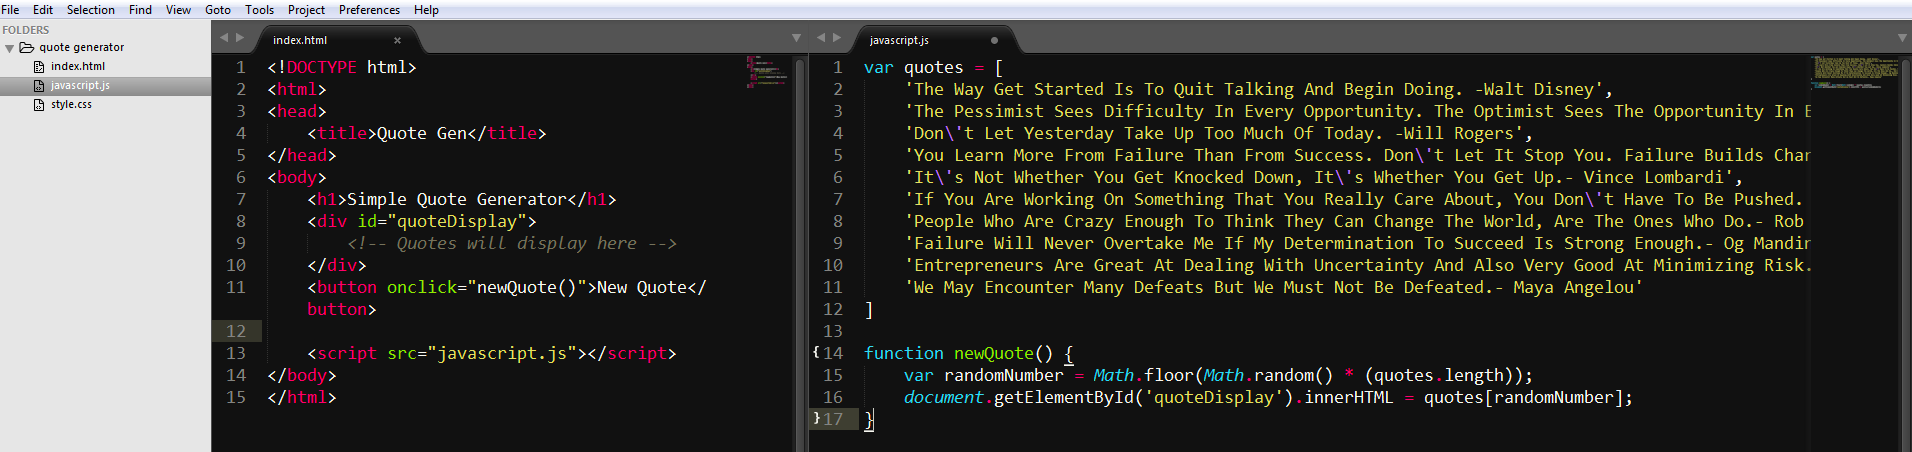
Task: Click line number 14 in javascript.js
Action: click(x=833, y=353)
